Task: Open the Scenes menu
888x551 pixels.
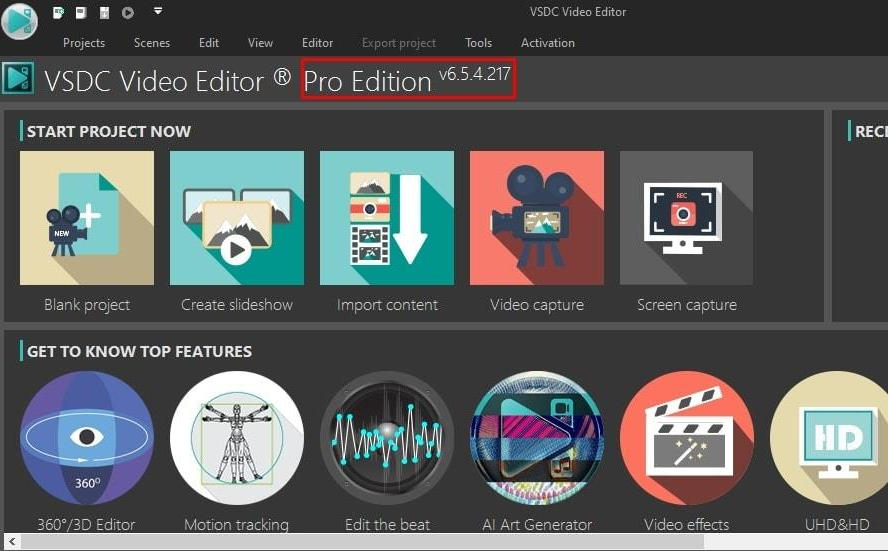Action: [x=152, y=42]
